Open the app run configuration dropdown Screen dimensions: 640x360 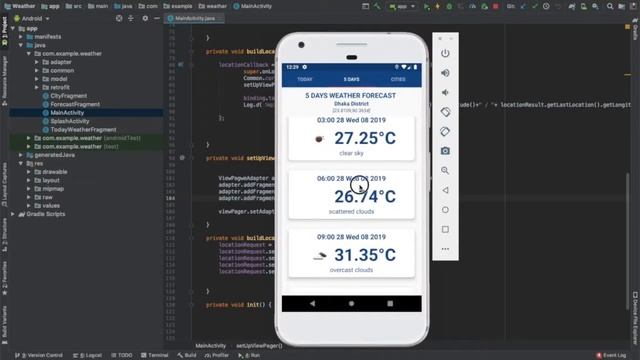402,7
